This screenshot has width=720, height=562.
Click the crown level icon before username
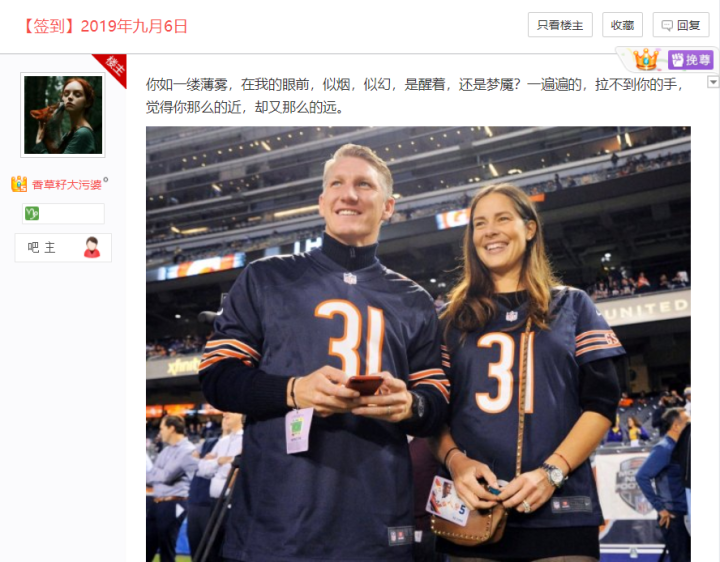click(19, 184)
